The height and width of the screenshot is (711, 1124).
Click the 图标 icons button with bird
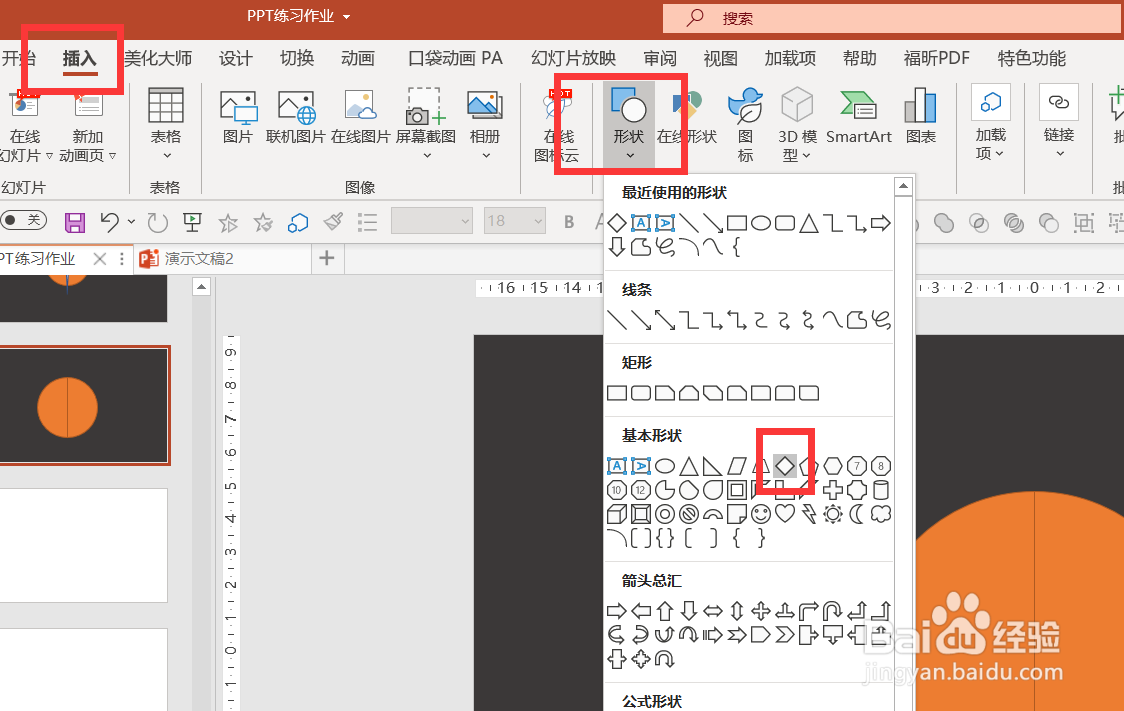click(746, 124)
